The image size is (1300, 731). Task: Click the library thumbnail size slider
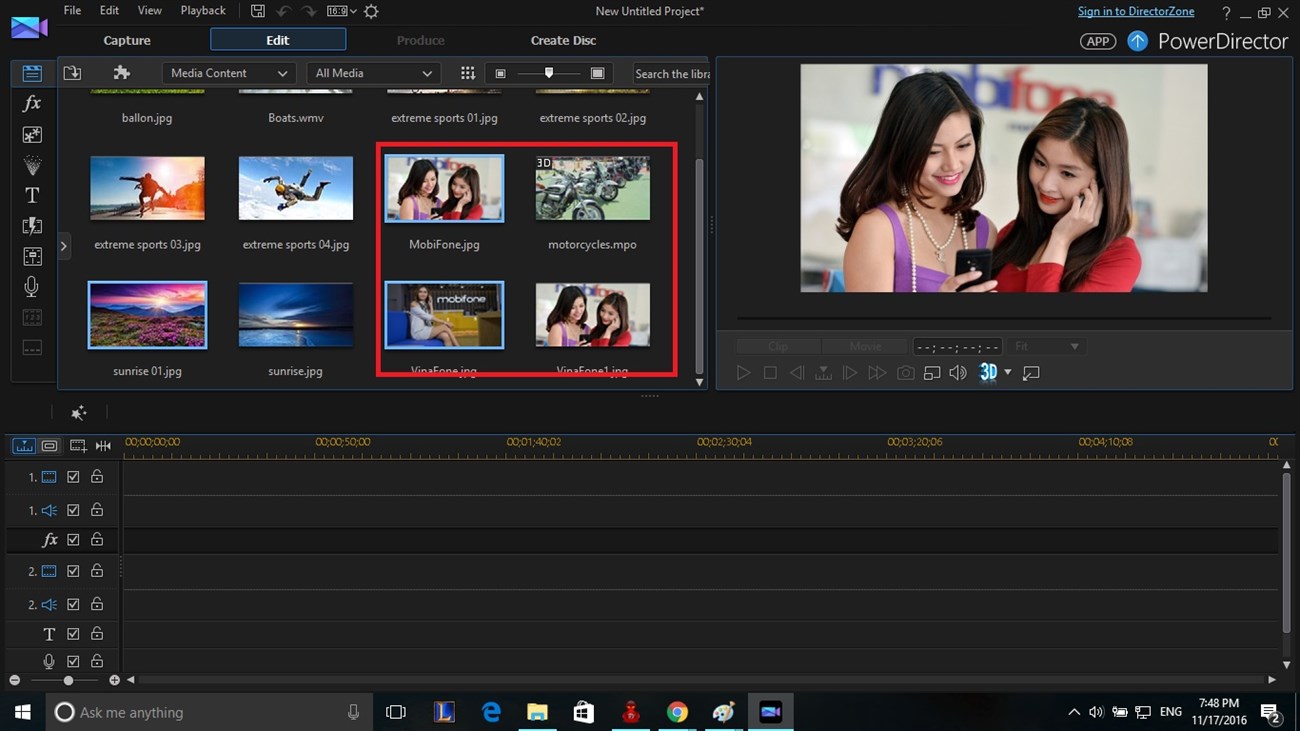(549, 73)
